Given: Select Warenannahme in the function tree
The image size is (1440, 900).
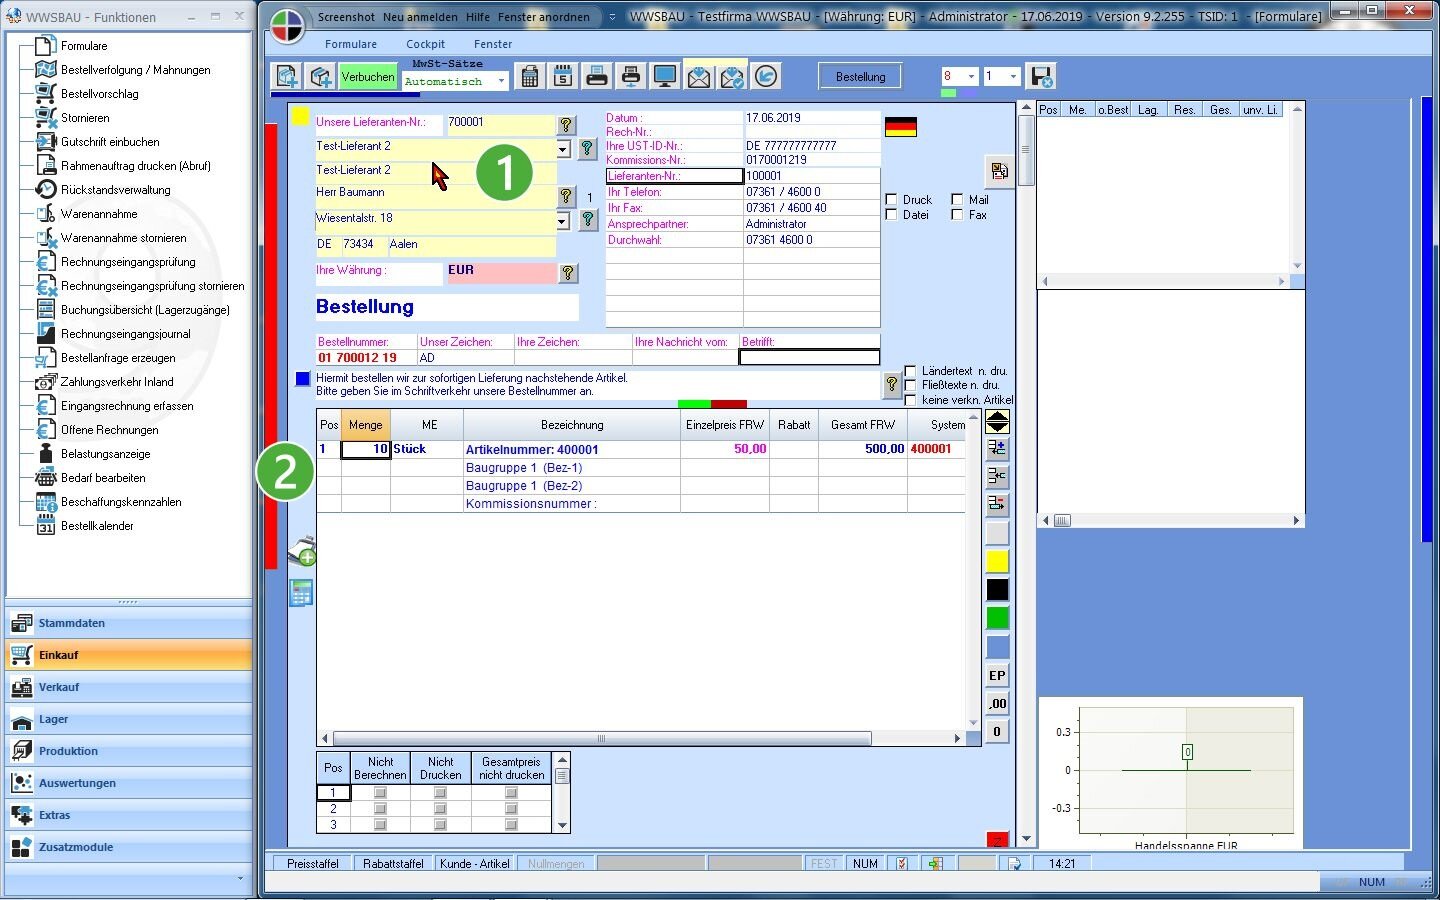Looking at the screenshot, I should (x=99, y=214).
